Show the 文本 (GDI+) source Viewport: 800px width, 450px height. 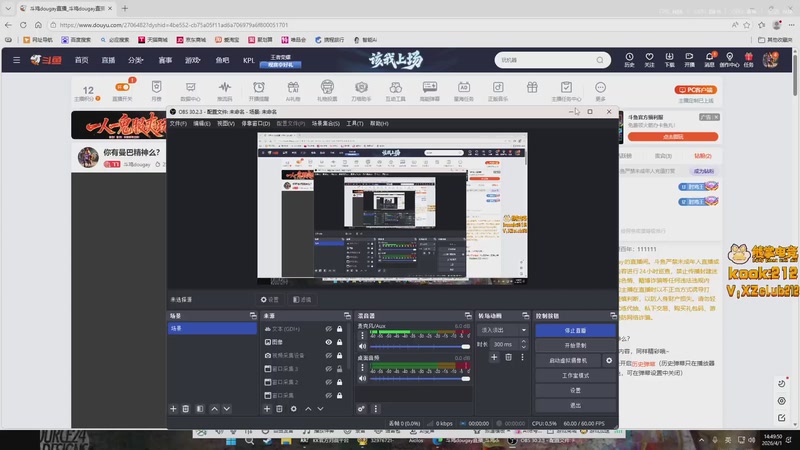[x=329, y=329]
